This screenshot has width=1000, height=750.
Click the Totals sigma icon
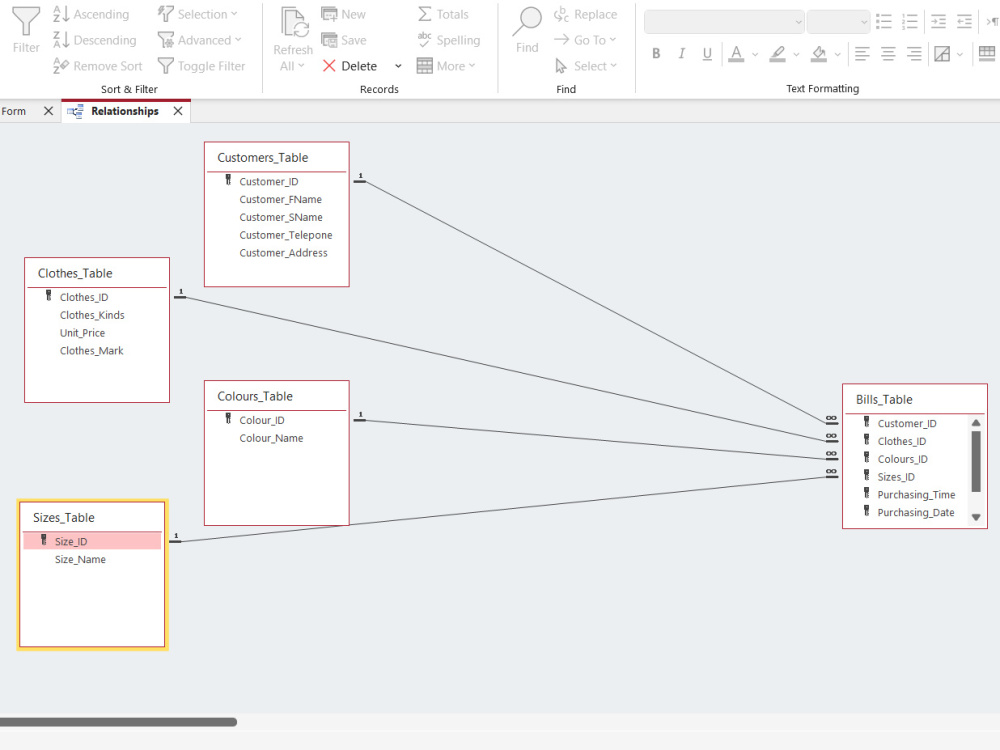tap(425, 14)
